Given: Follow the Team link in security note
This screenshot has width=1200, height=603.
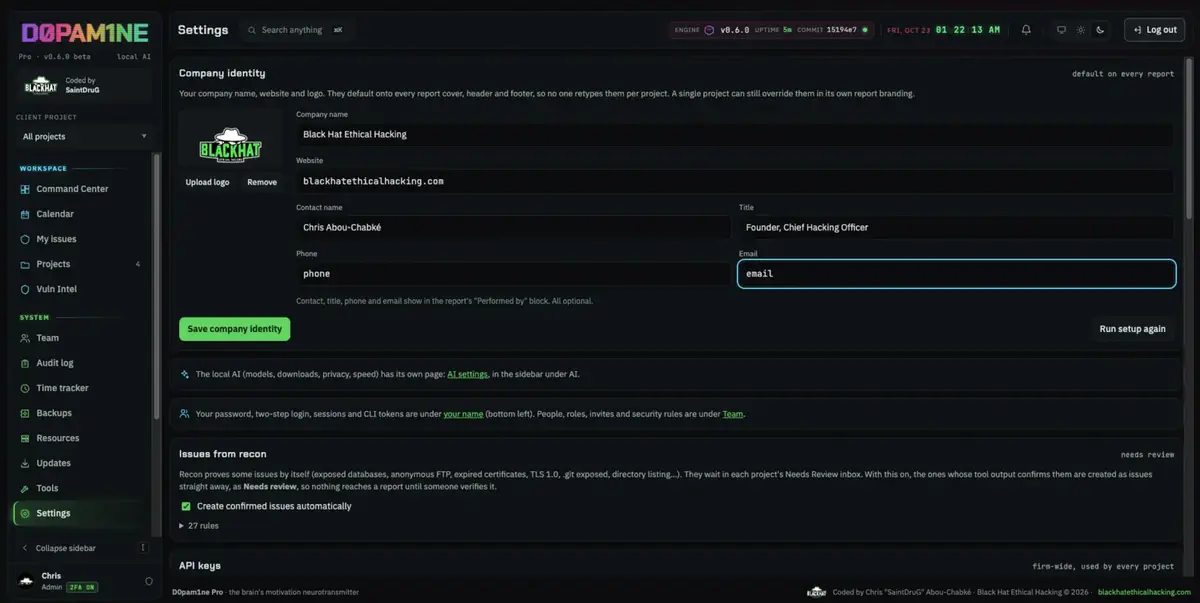Looking at the screenshot, I should point(733,414).
